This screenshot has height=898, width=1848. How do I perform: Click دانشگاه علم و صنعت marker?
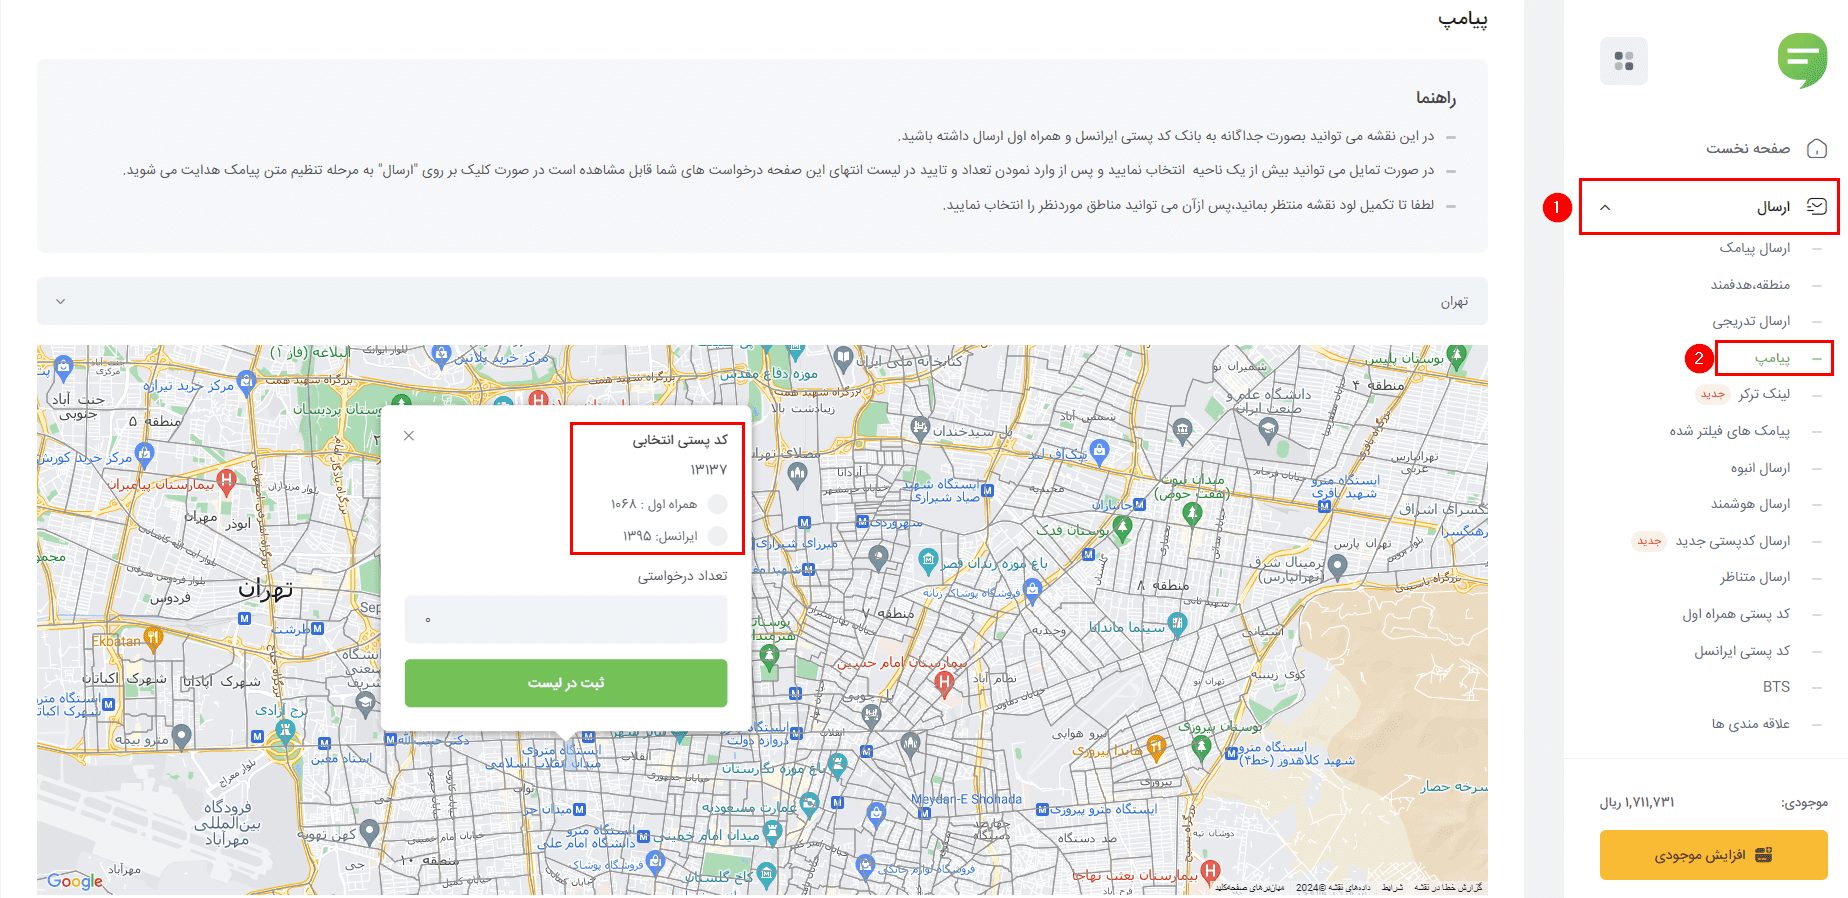click(1270, 429)
